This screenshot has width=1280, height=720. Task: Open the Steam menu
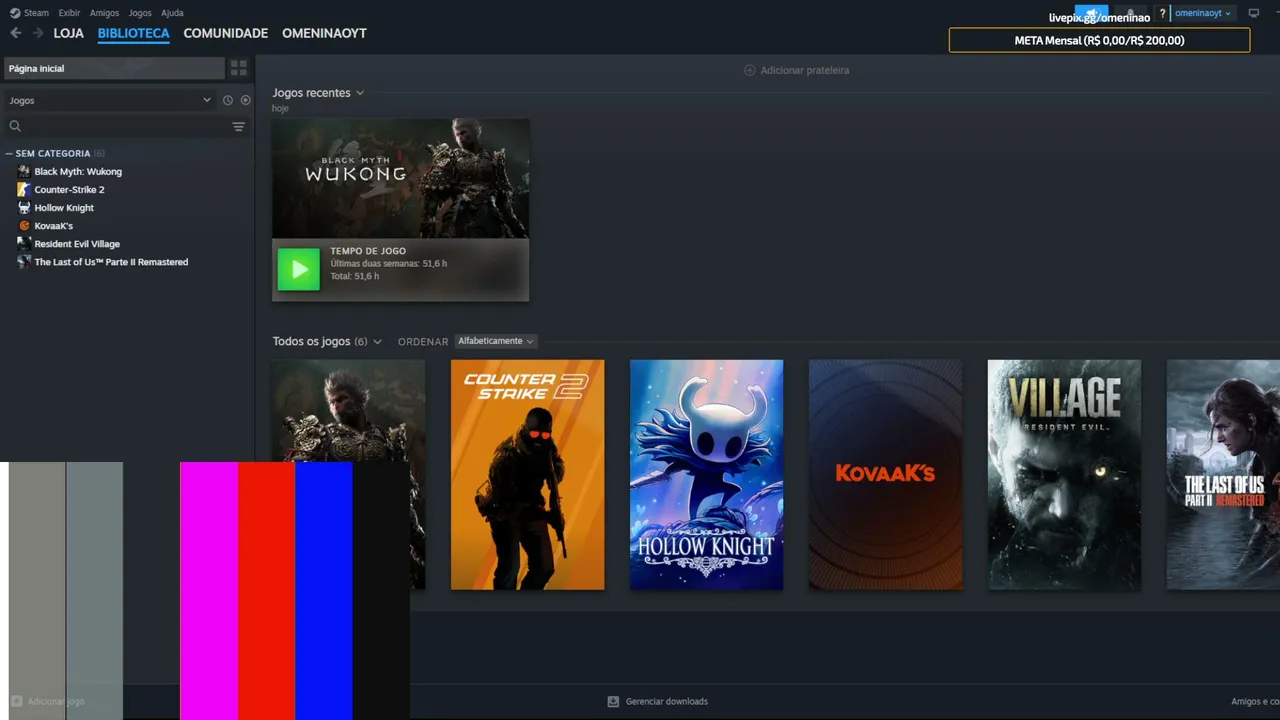(x=36, y=13)
